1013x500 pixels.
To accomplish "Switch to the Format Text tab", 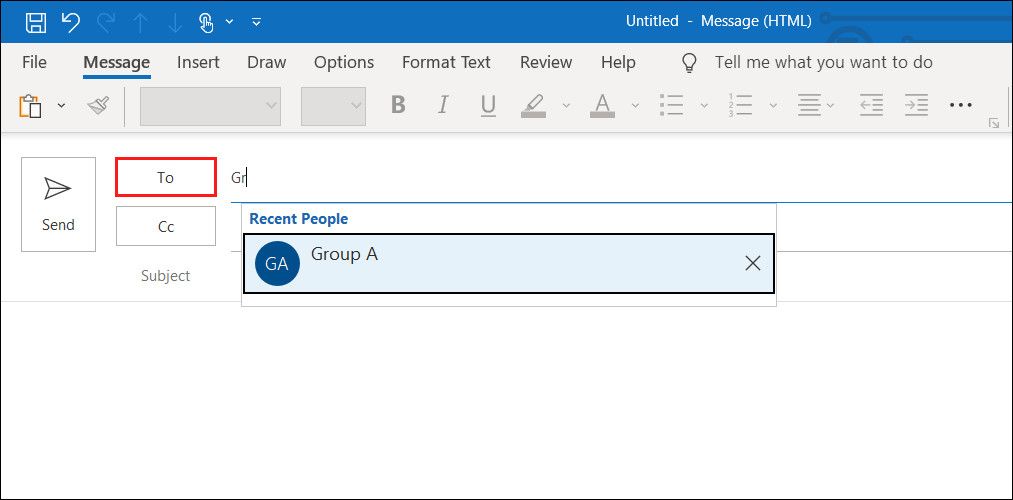I will point(446,62).
